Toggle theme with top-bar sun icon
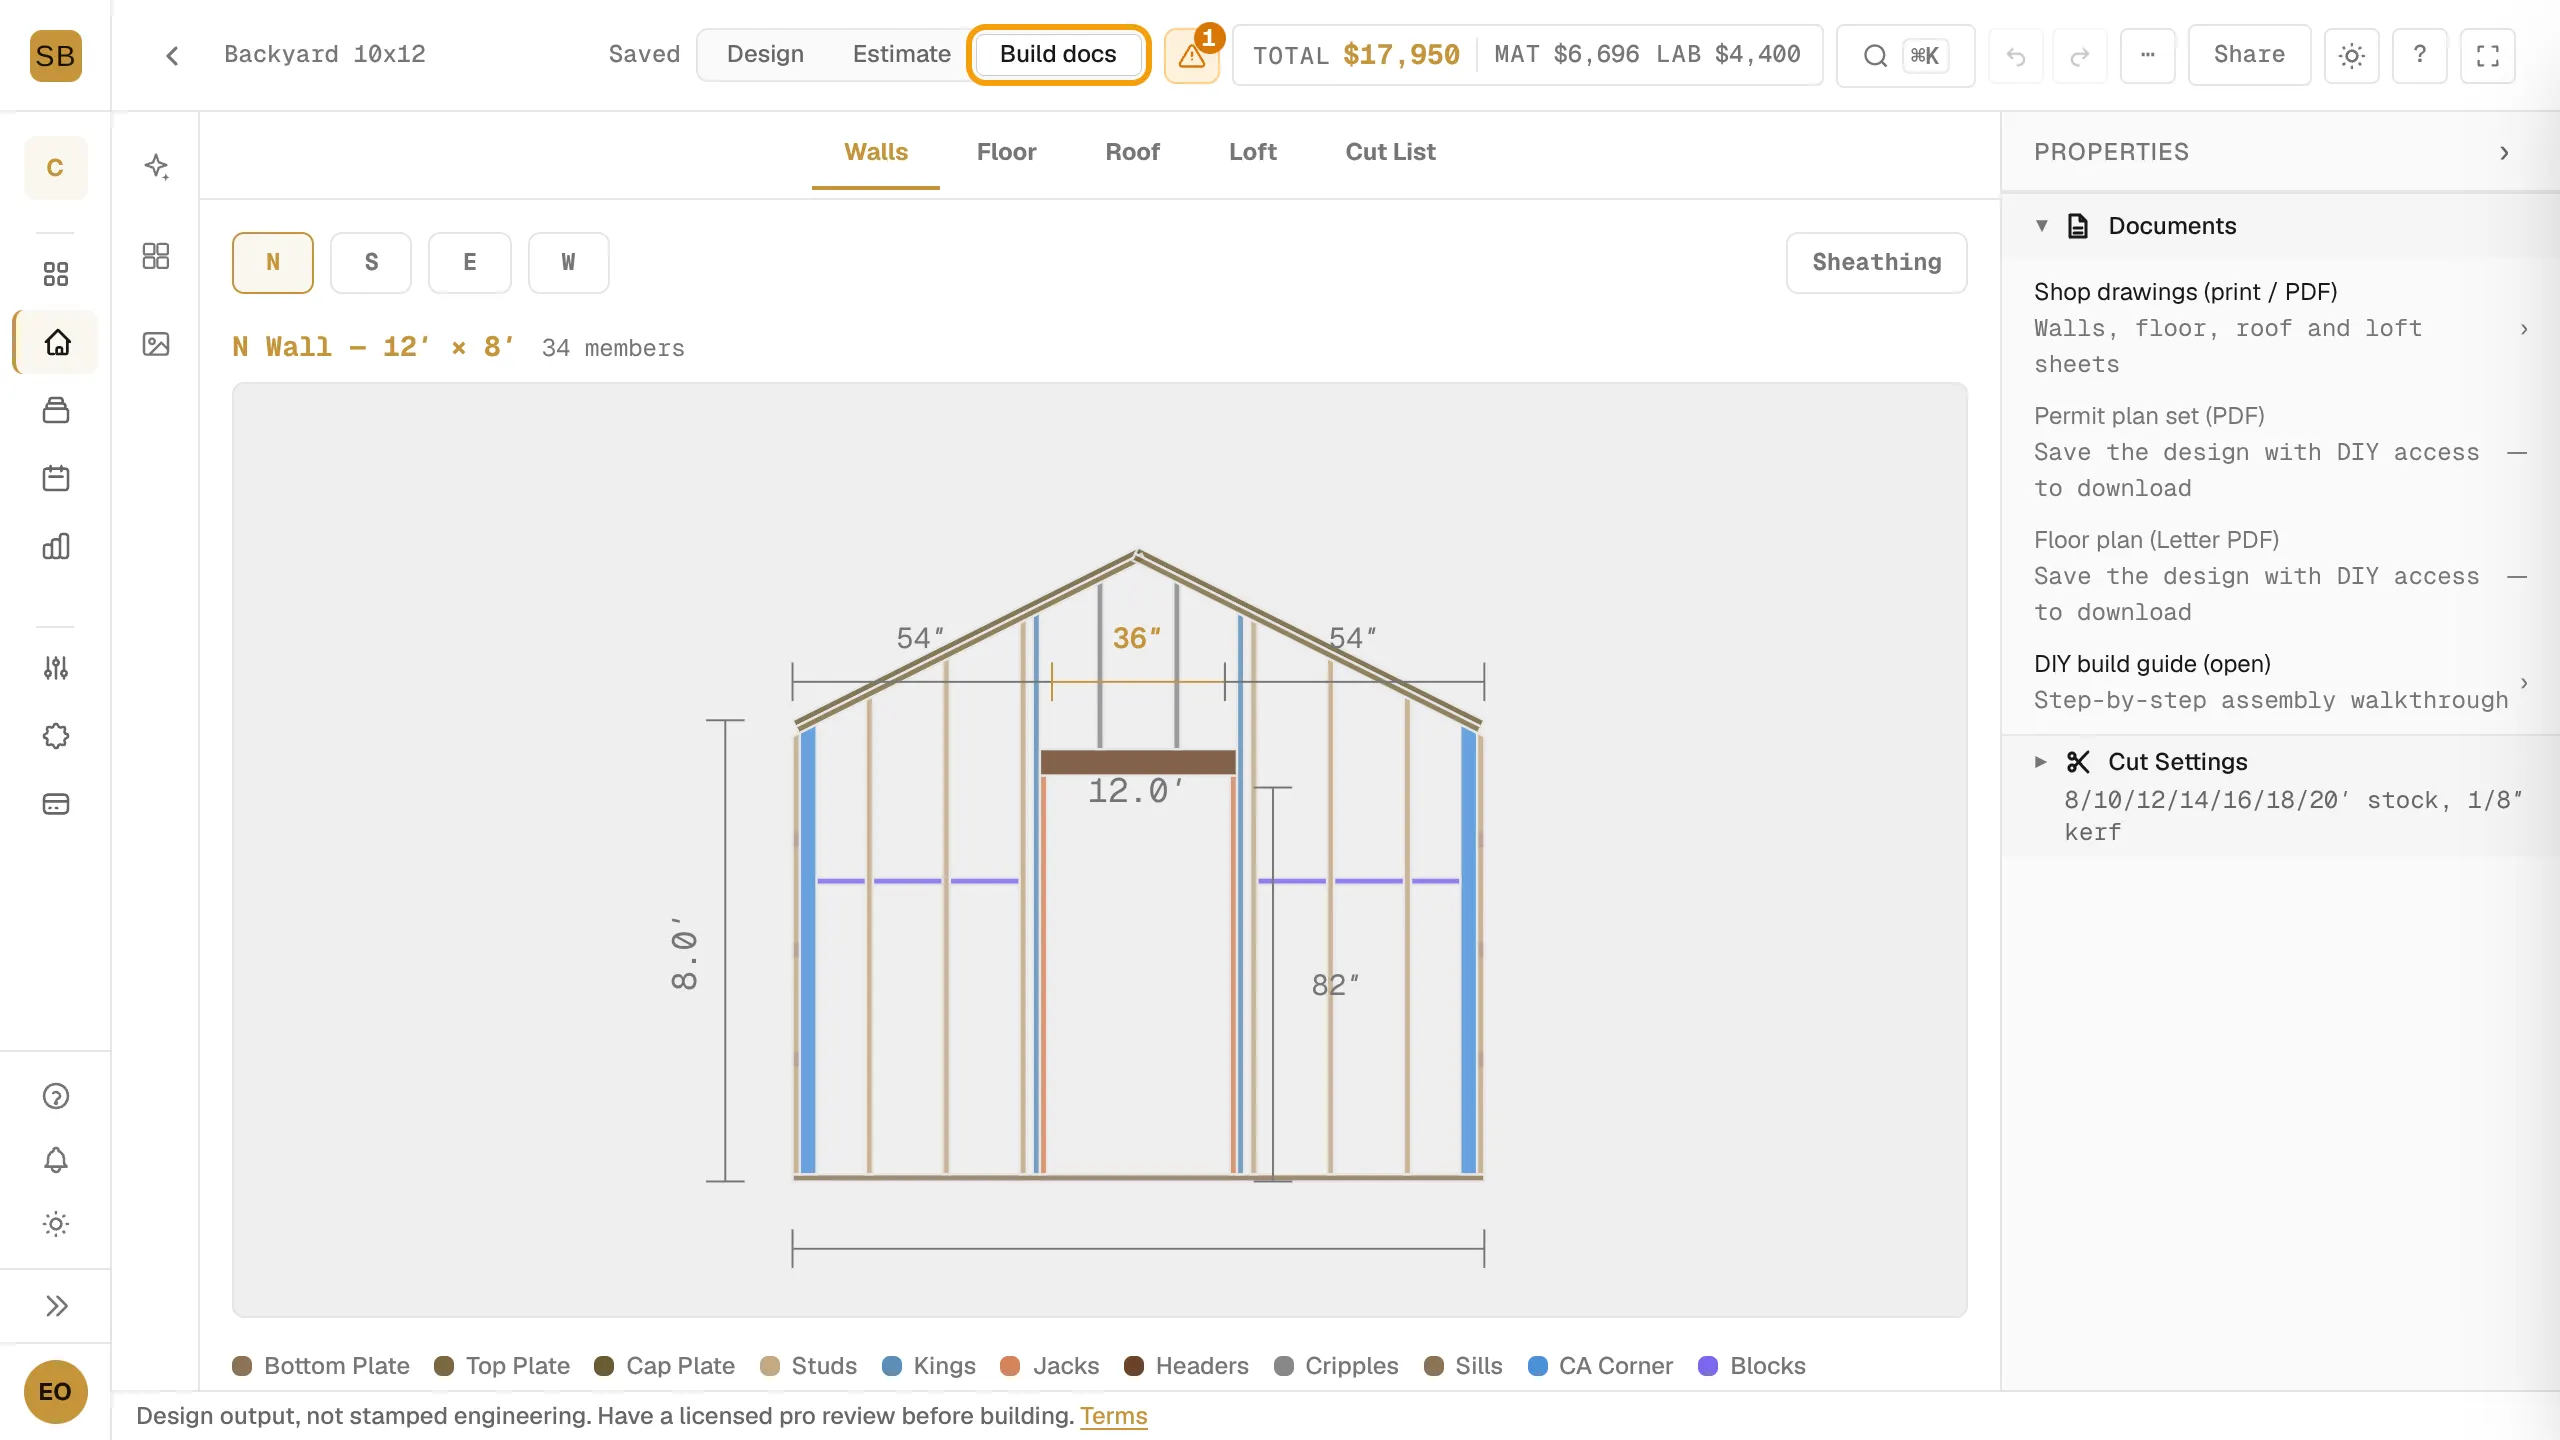The image size is (2560, 1440). (x=2352, y=55)
